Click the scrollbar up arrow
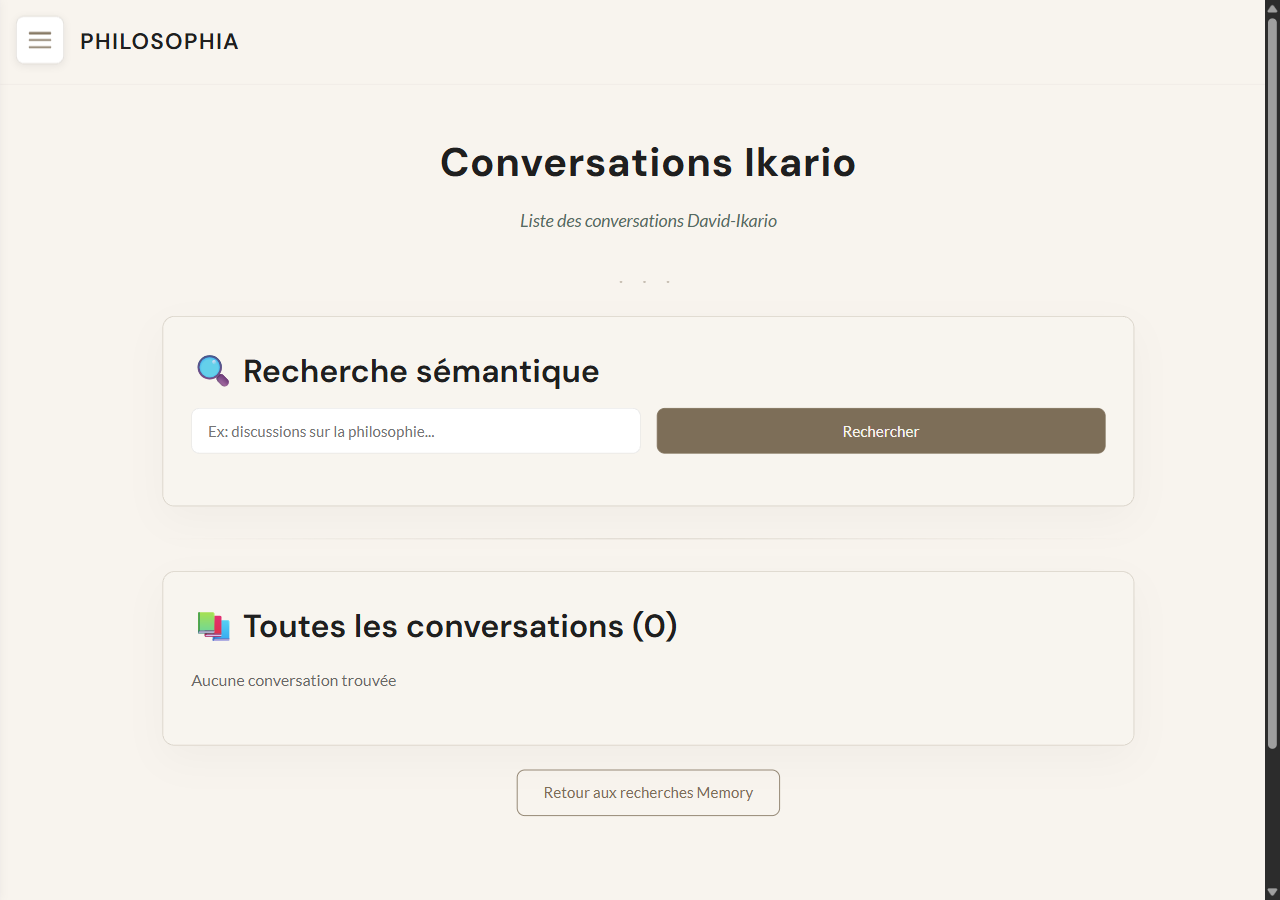 (1272, 8)
